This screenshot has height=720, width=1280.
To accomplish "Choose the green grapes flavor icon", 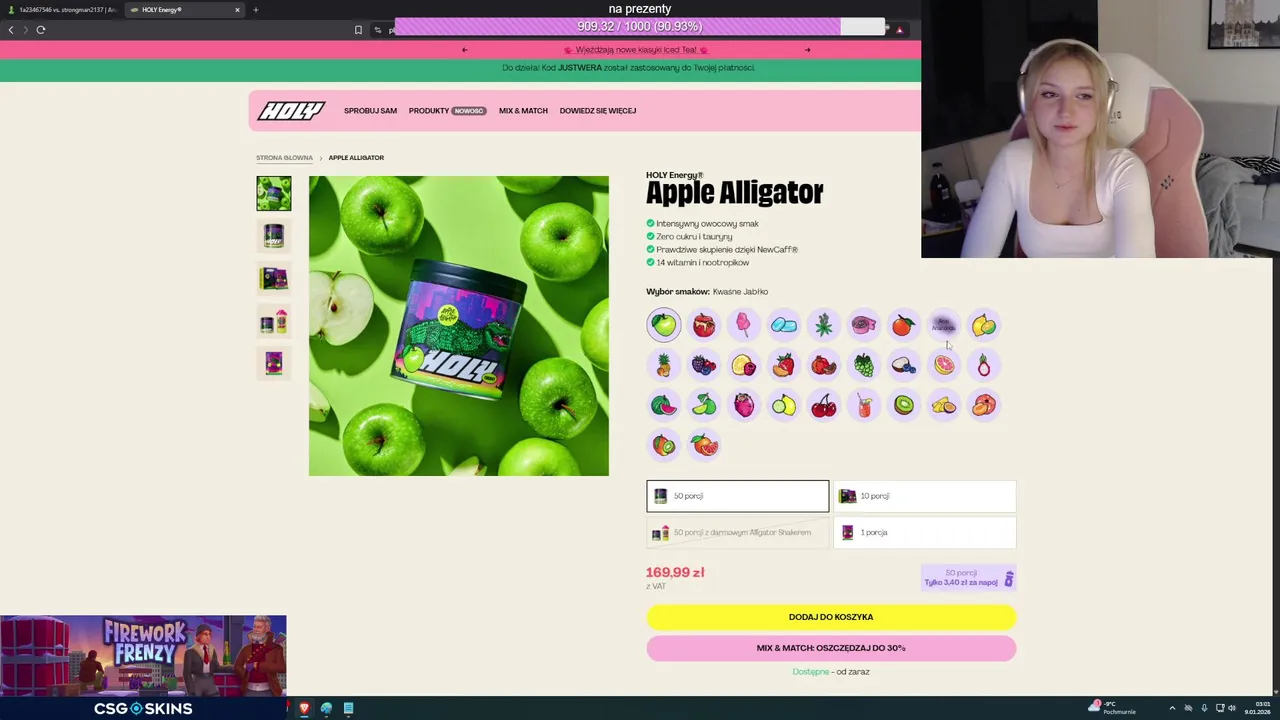I will (864, 365).
